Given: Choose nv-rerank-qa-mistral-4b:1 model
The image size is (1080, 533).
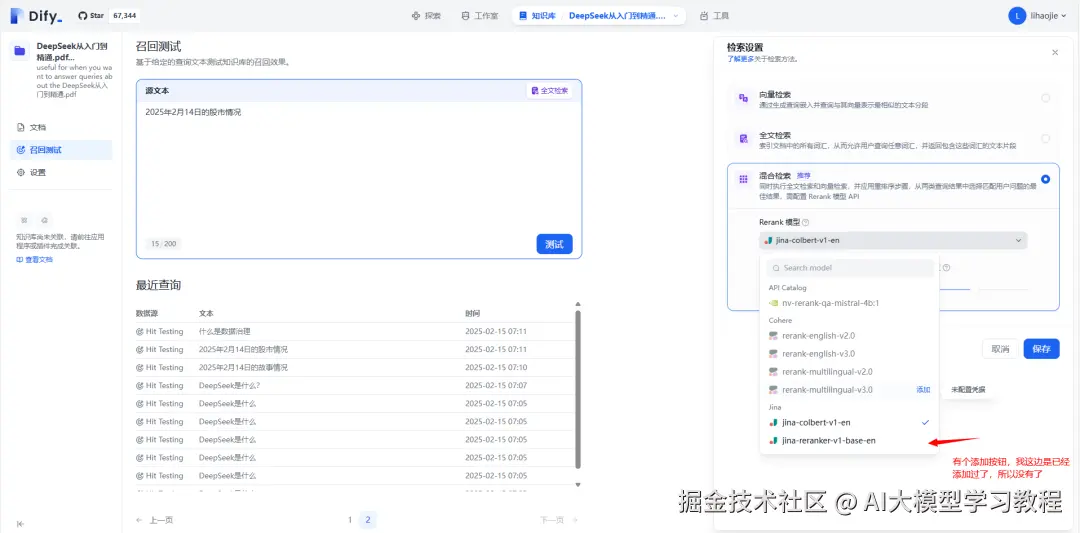Looking at the screenshot, I should coord(849,303).
